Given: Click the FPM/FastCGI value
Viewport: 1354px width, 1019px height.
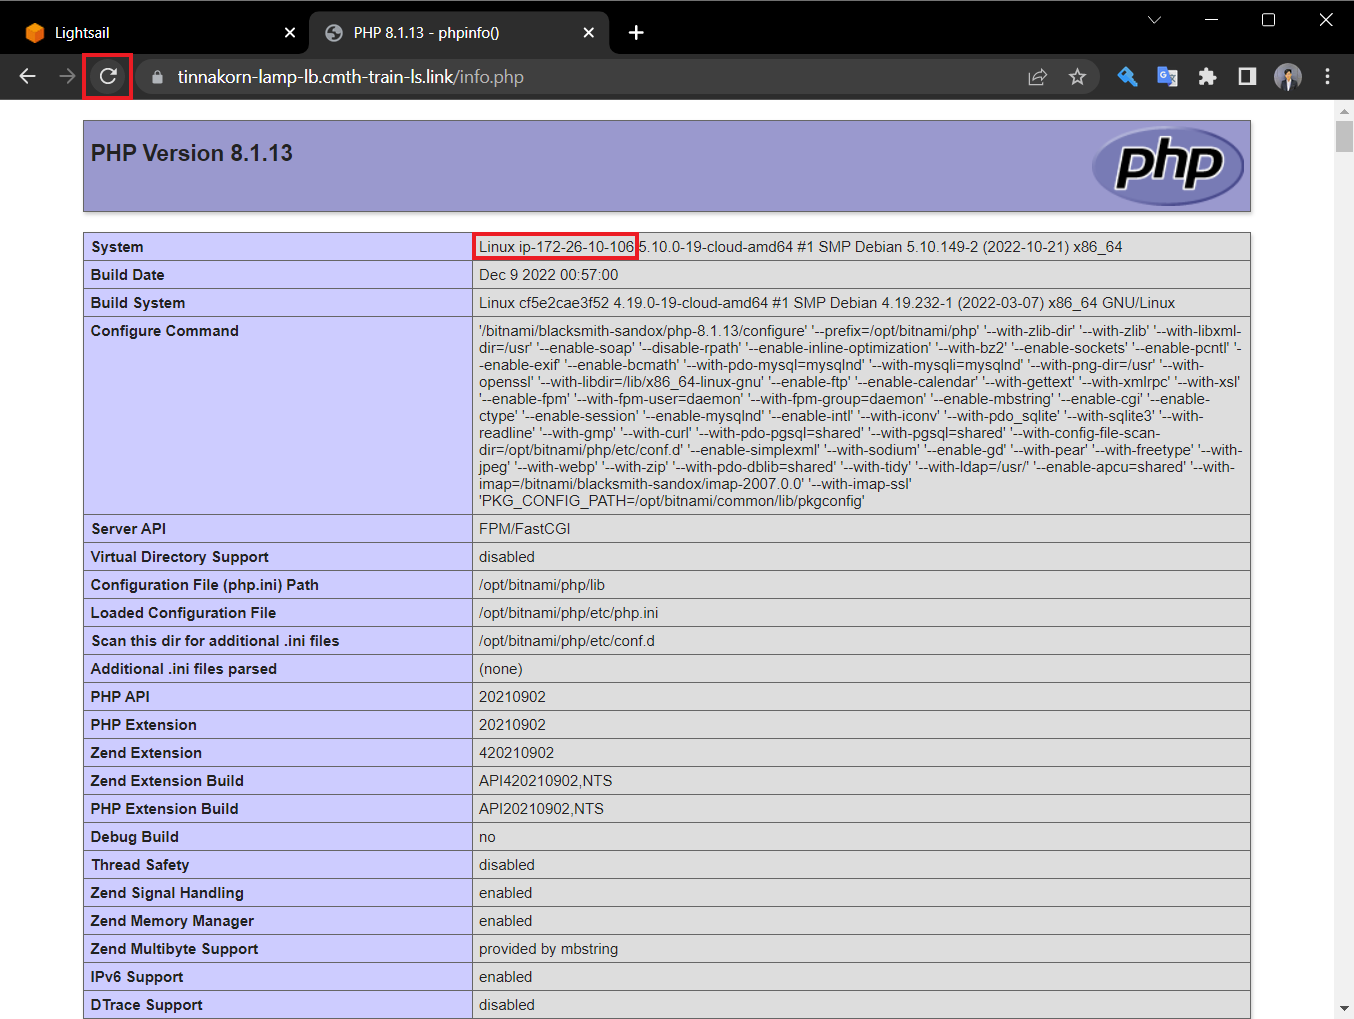Looking at the screenshot, I should (x=525, y=529).
